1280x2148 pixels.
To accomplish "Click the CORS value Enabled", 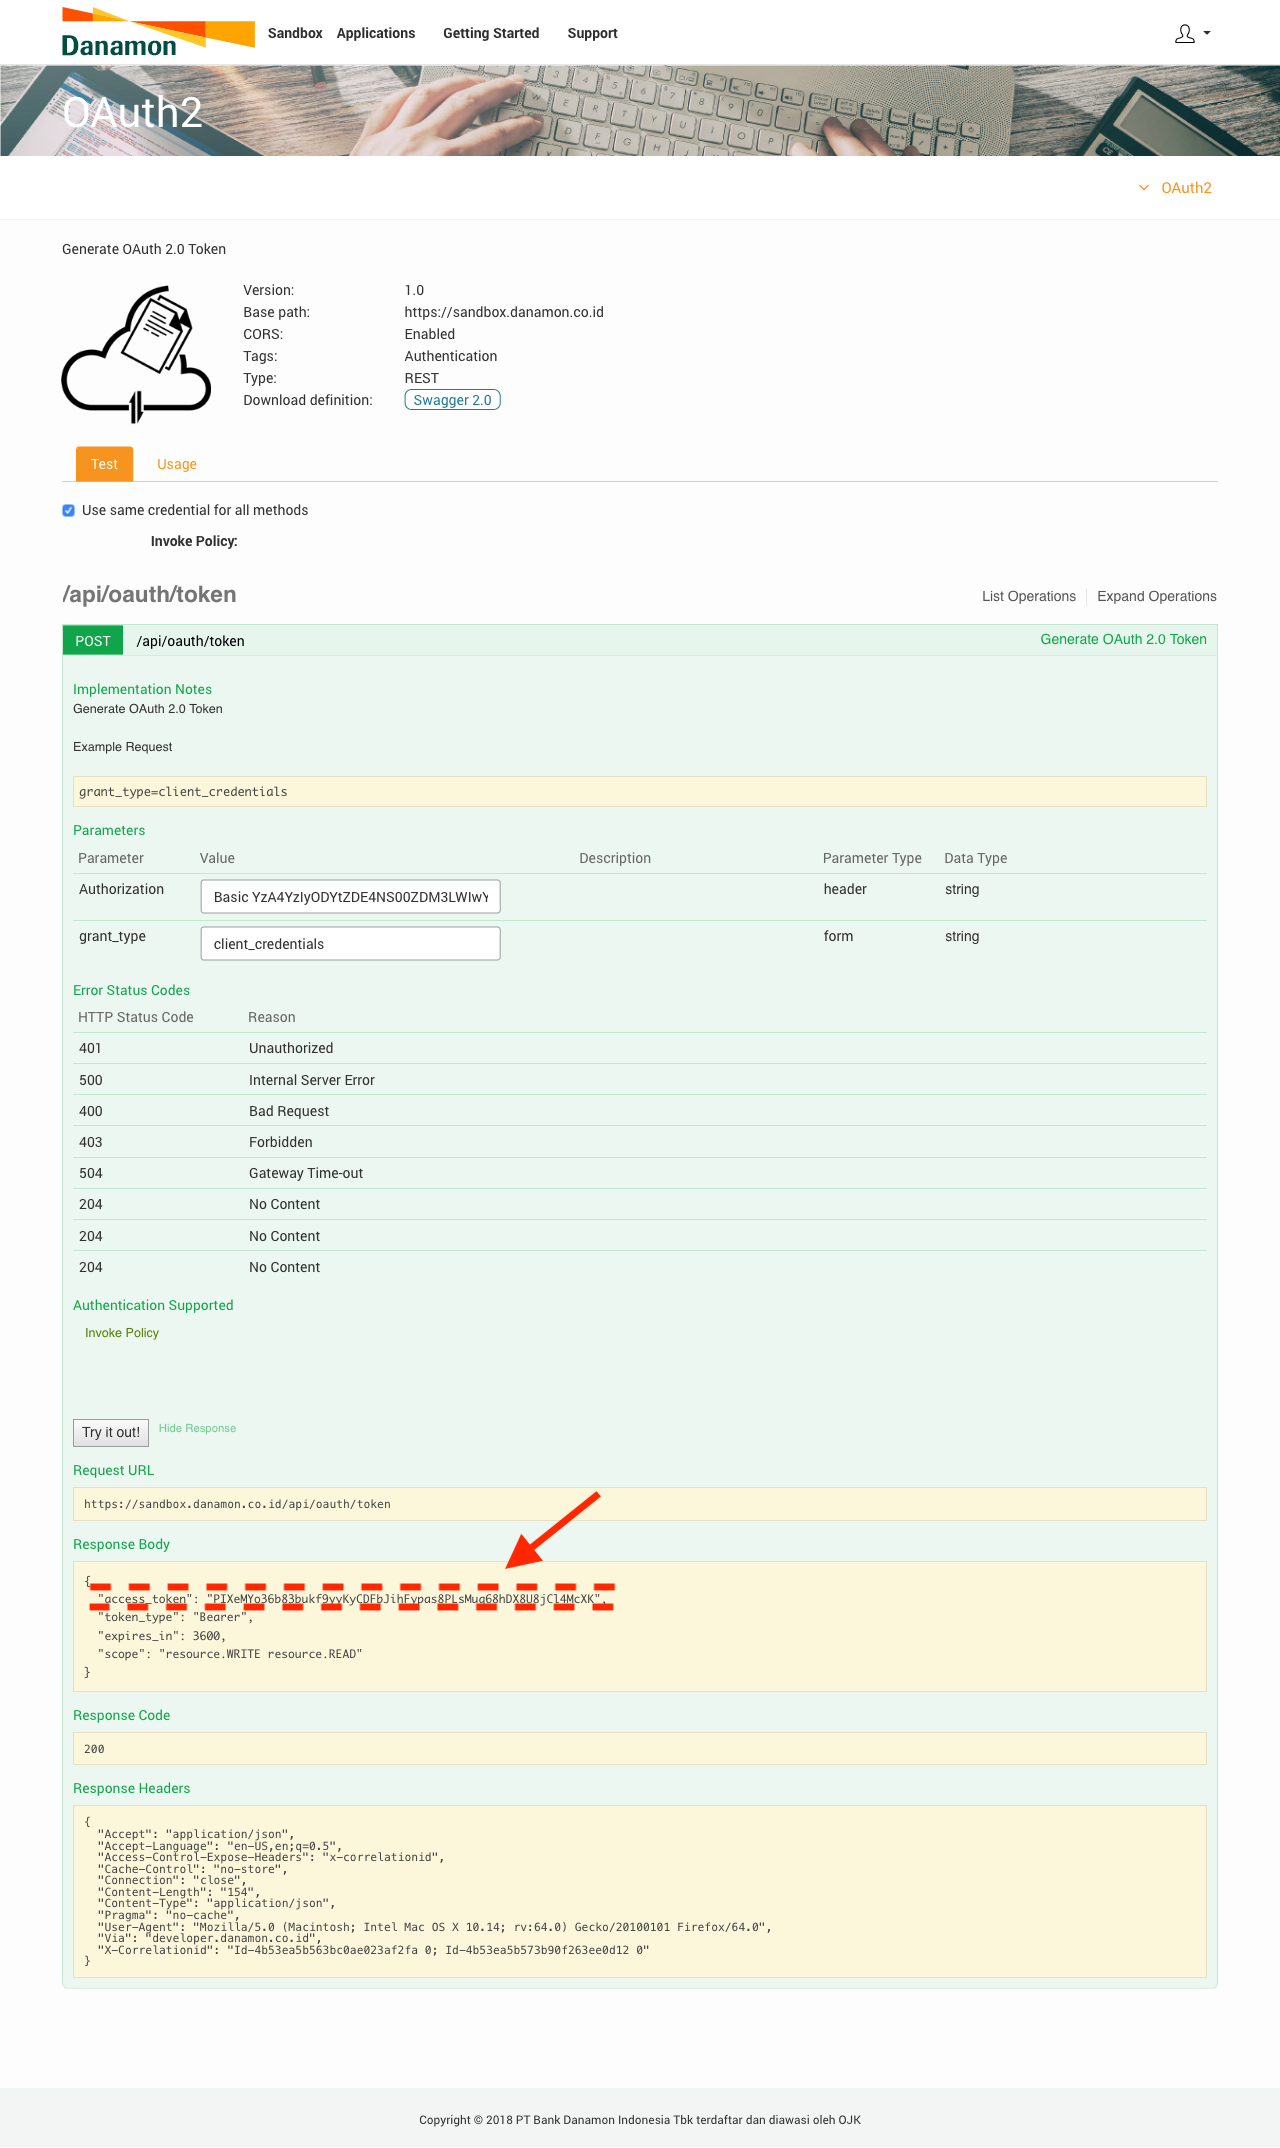I will [430, 334].
